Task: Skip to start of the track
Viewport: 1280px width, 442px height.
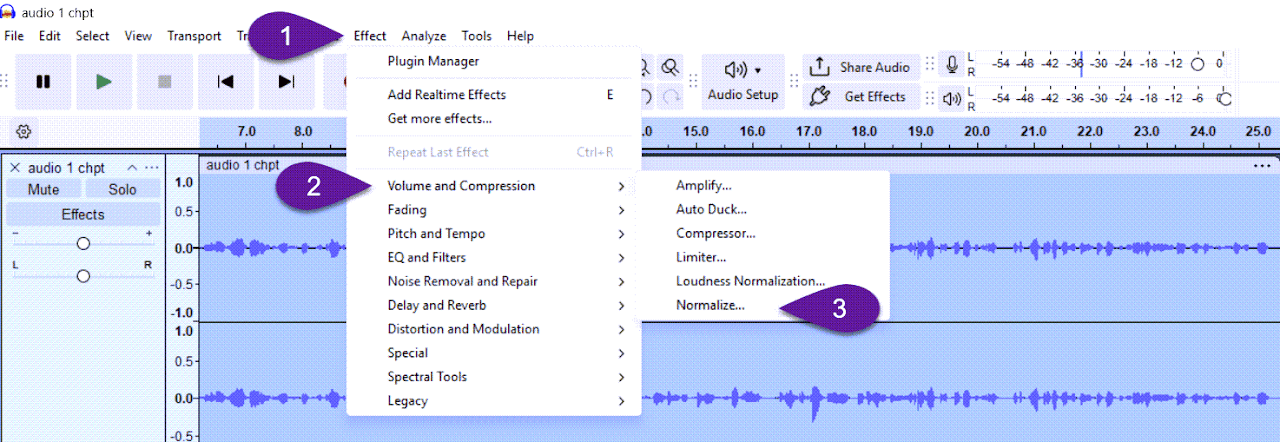Action: coord(226,82)
